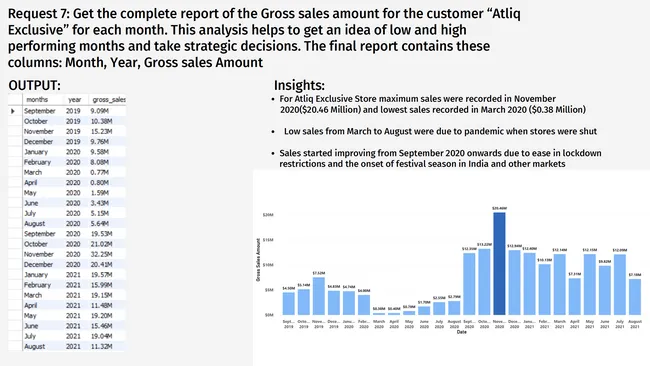Click the '10.38M' gross sales cell
Viewport: 650px width, 366px height.
click(101, 121)
